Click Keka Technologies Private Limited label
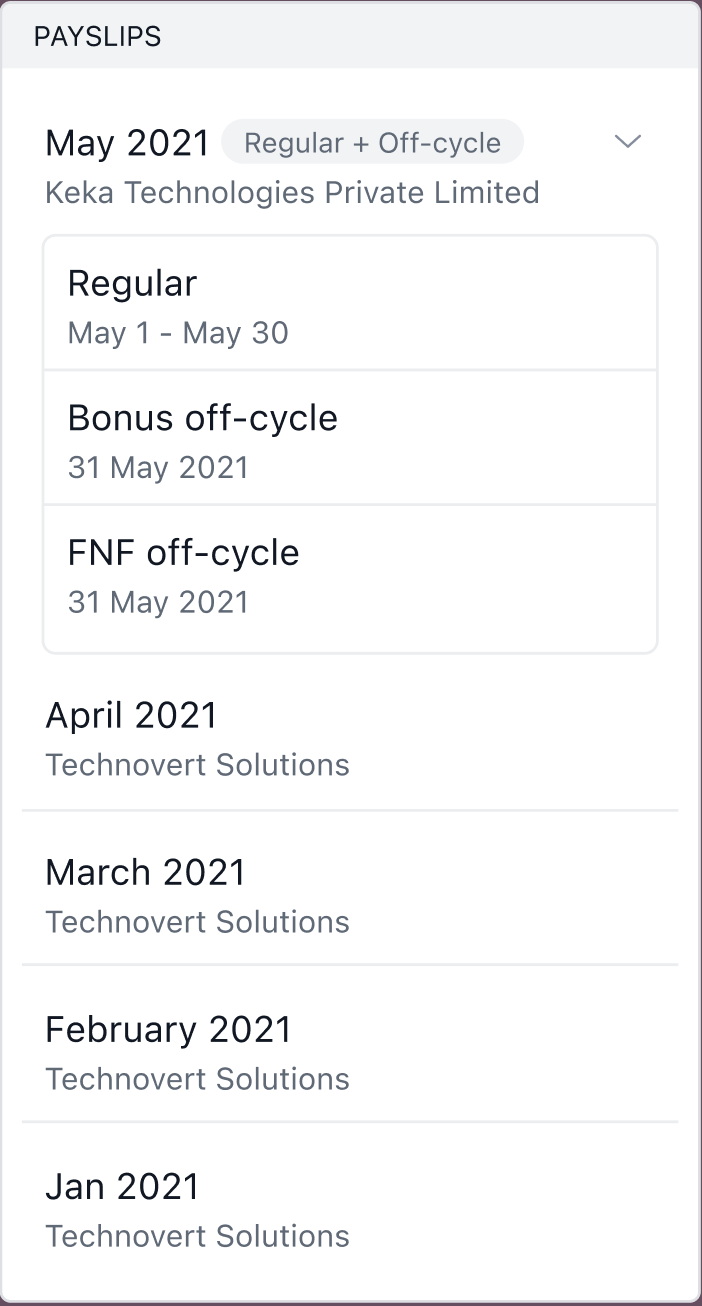 click(292, 192)
